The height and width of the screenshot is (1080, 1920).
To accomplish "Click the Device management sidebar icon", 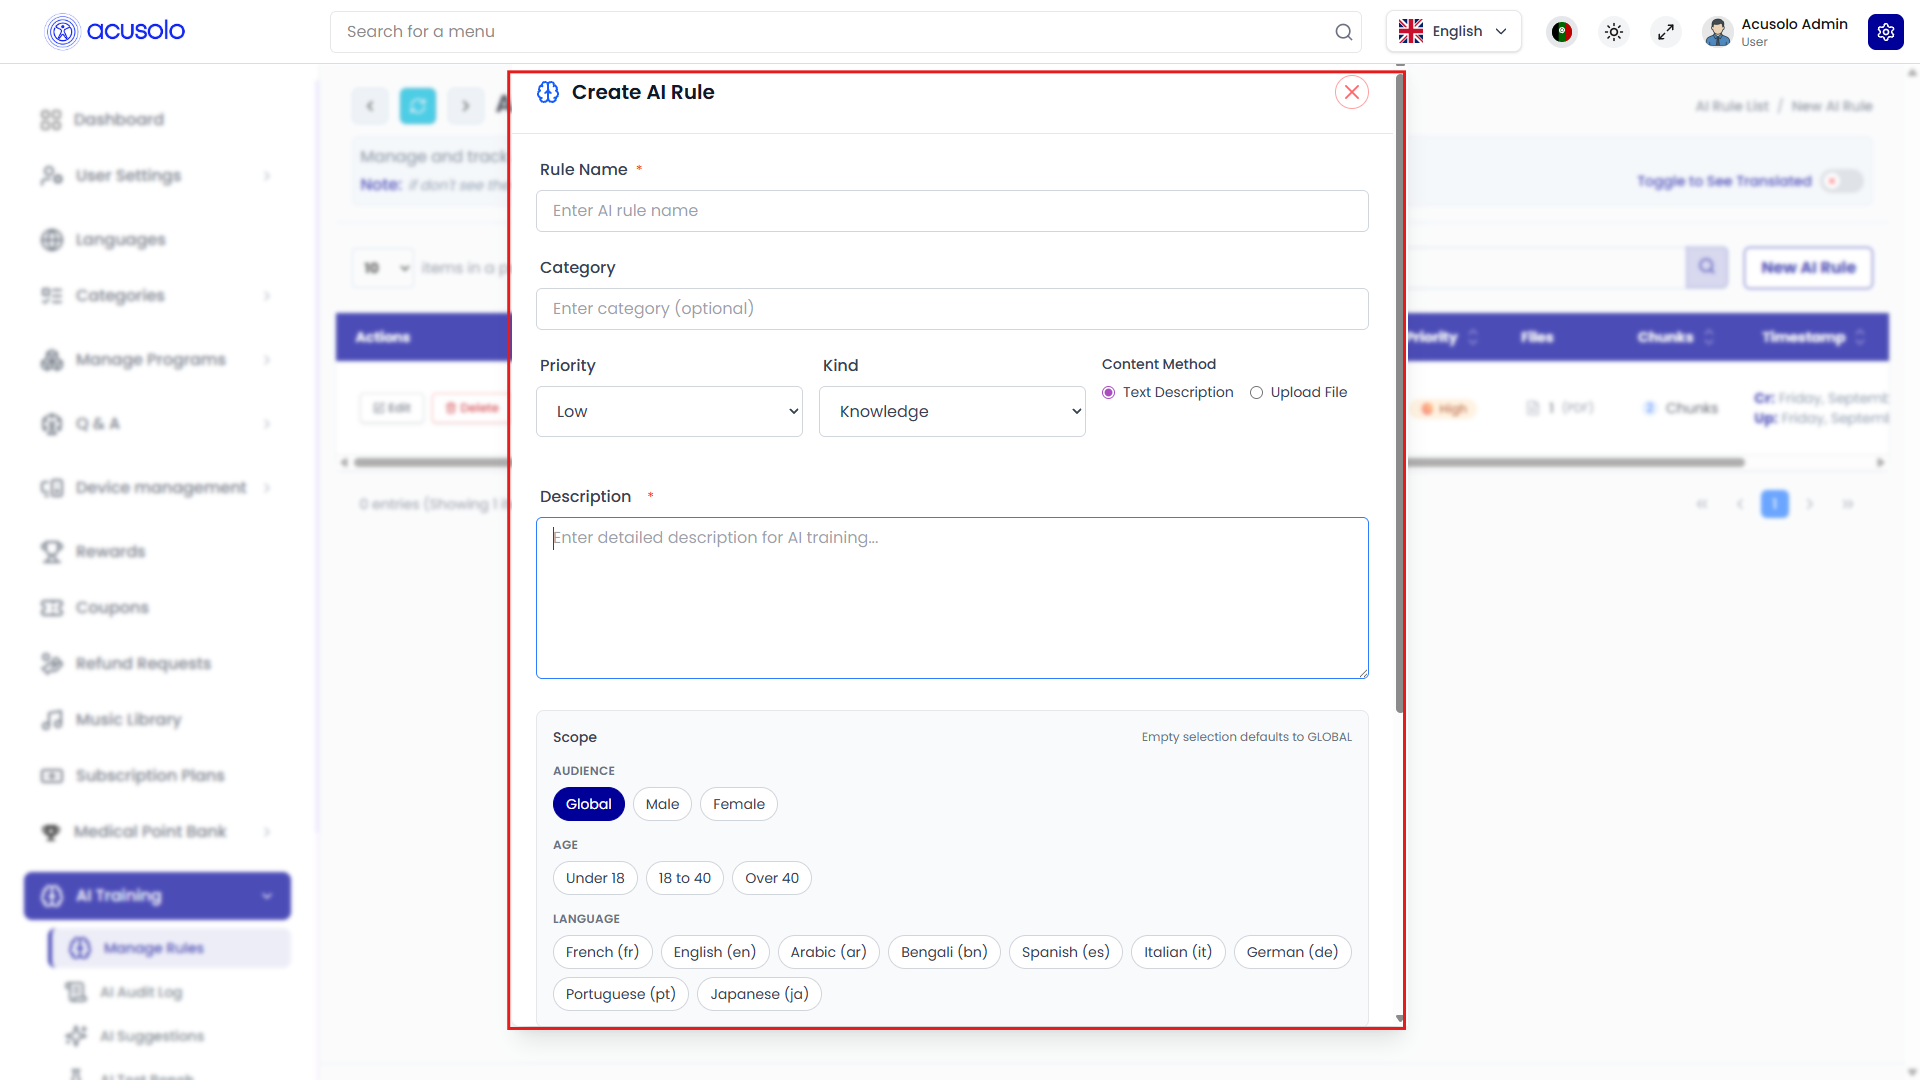I will pyautogui.click(x=51, y=487).
